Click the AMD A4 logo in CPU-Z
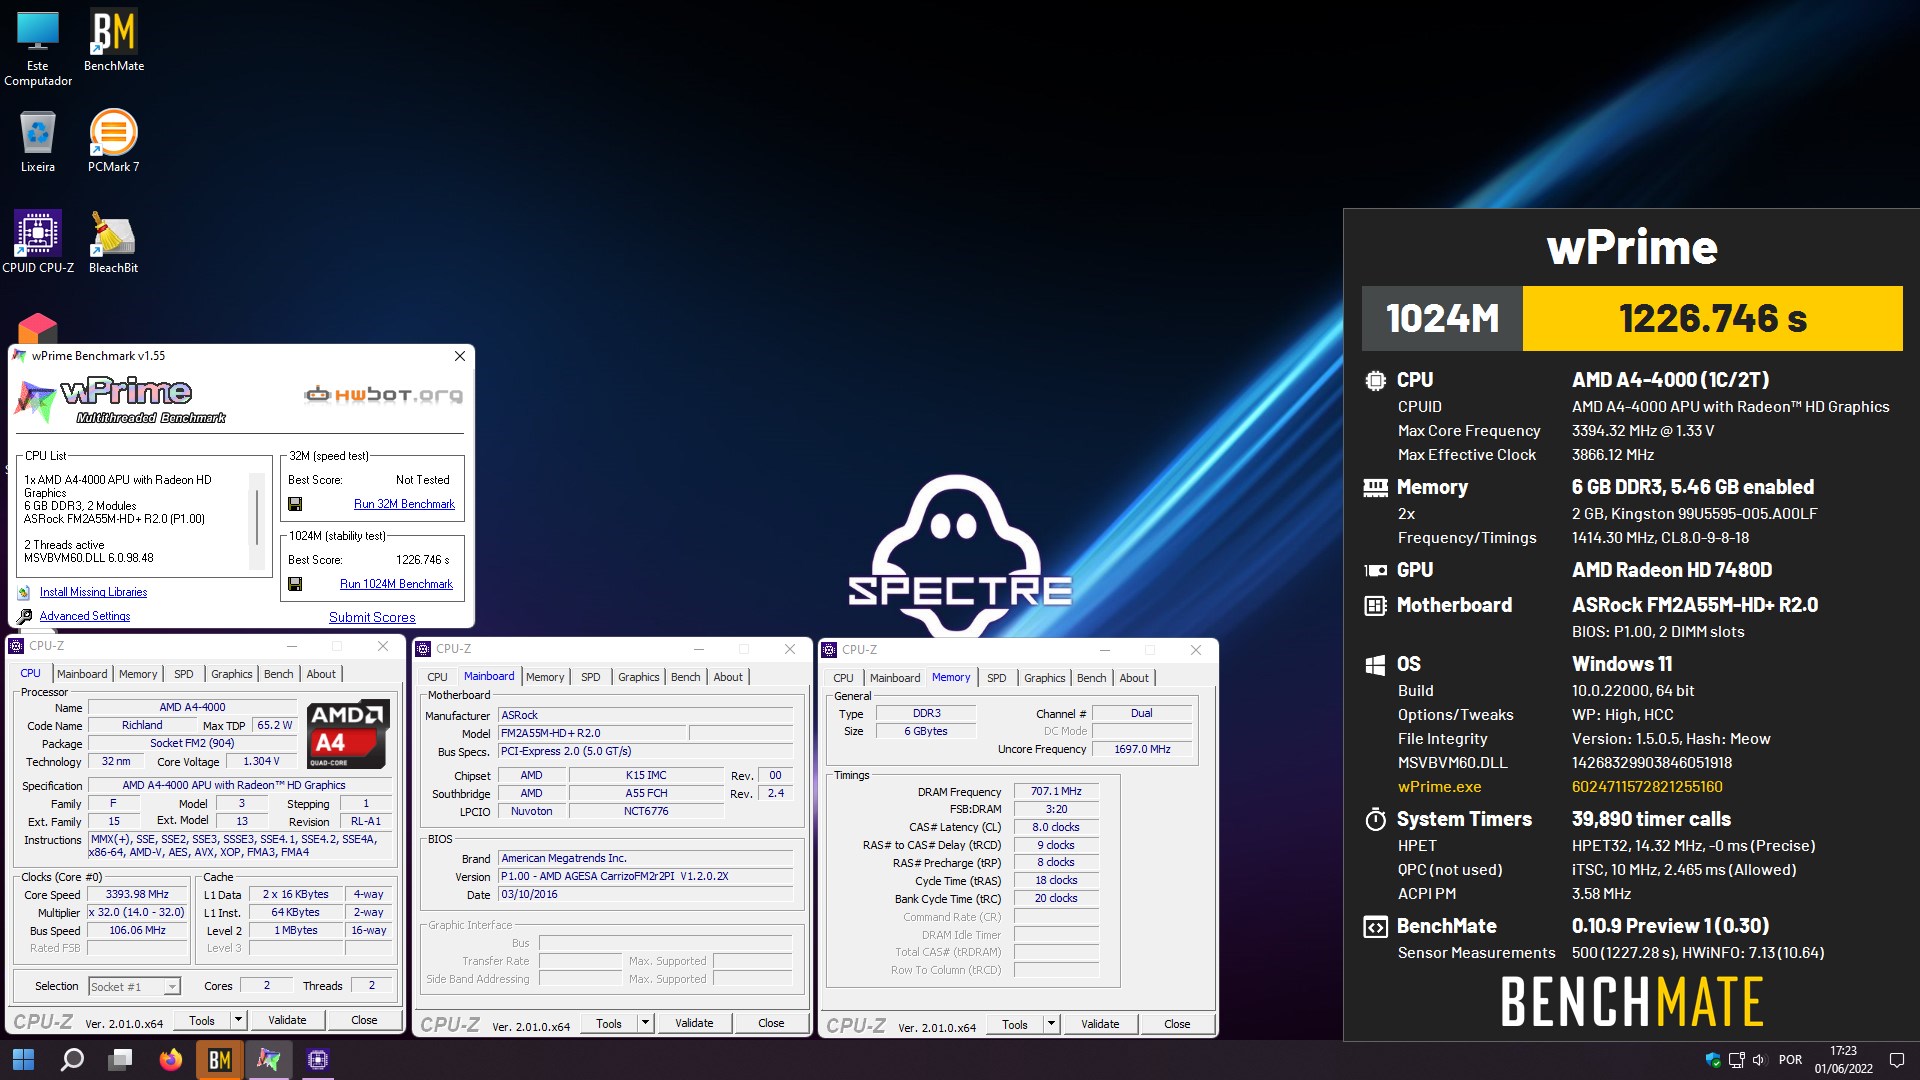This screenshot has width=1920, height=1080. pyautogui.click(x=347, y=734)
